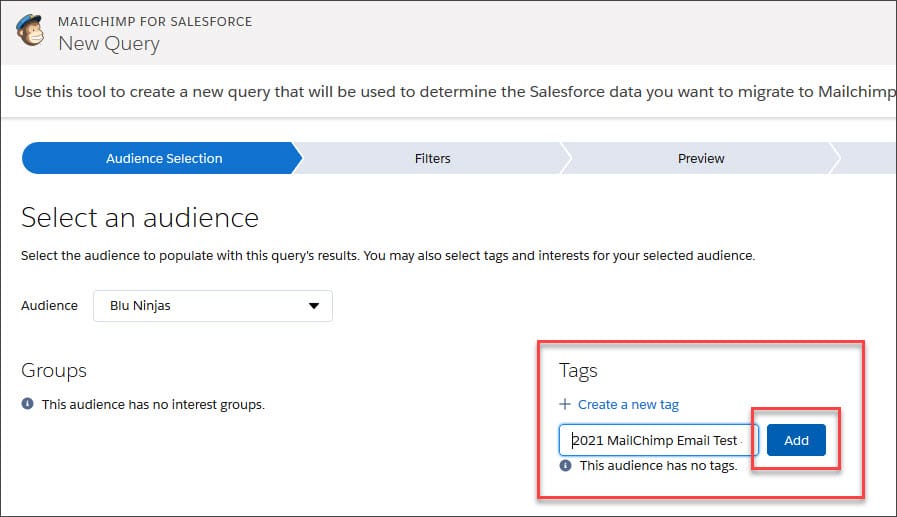Click the Select an audience heading
This screenshot has height=517, width=897.
[x=140, y=218]
